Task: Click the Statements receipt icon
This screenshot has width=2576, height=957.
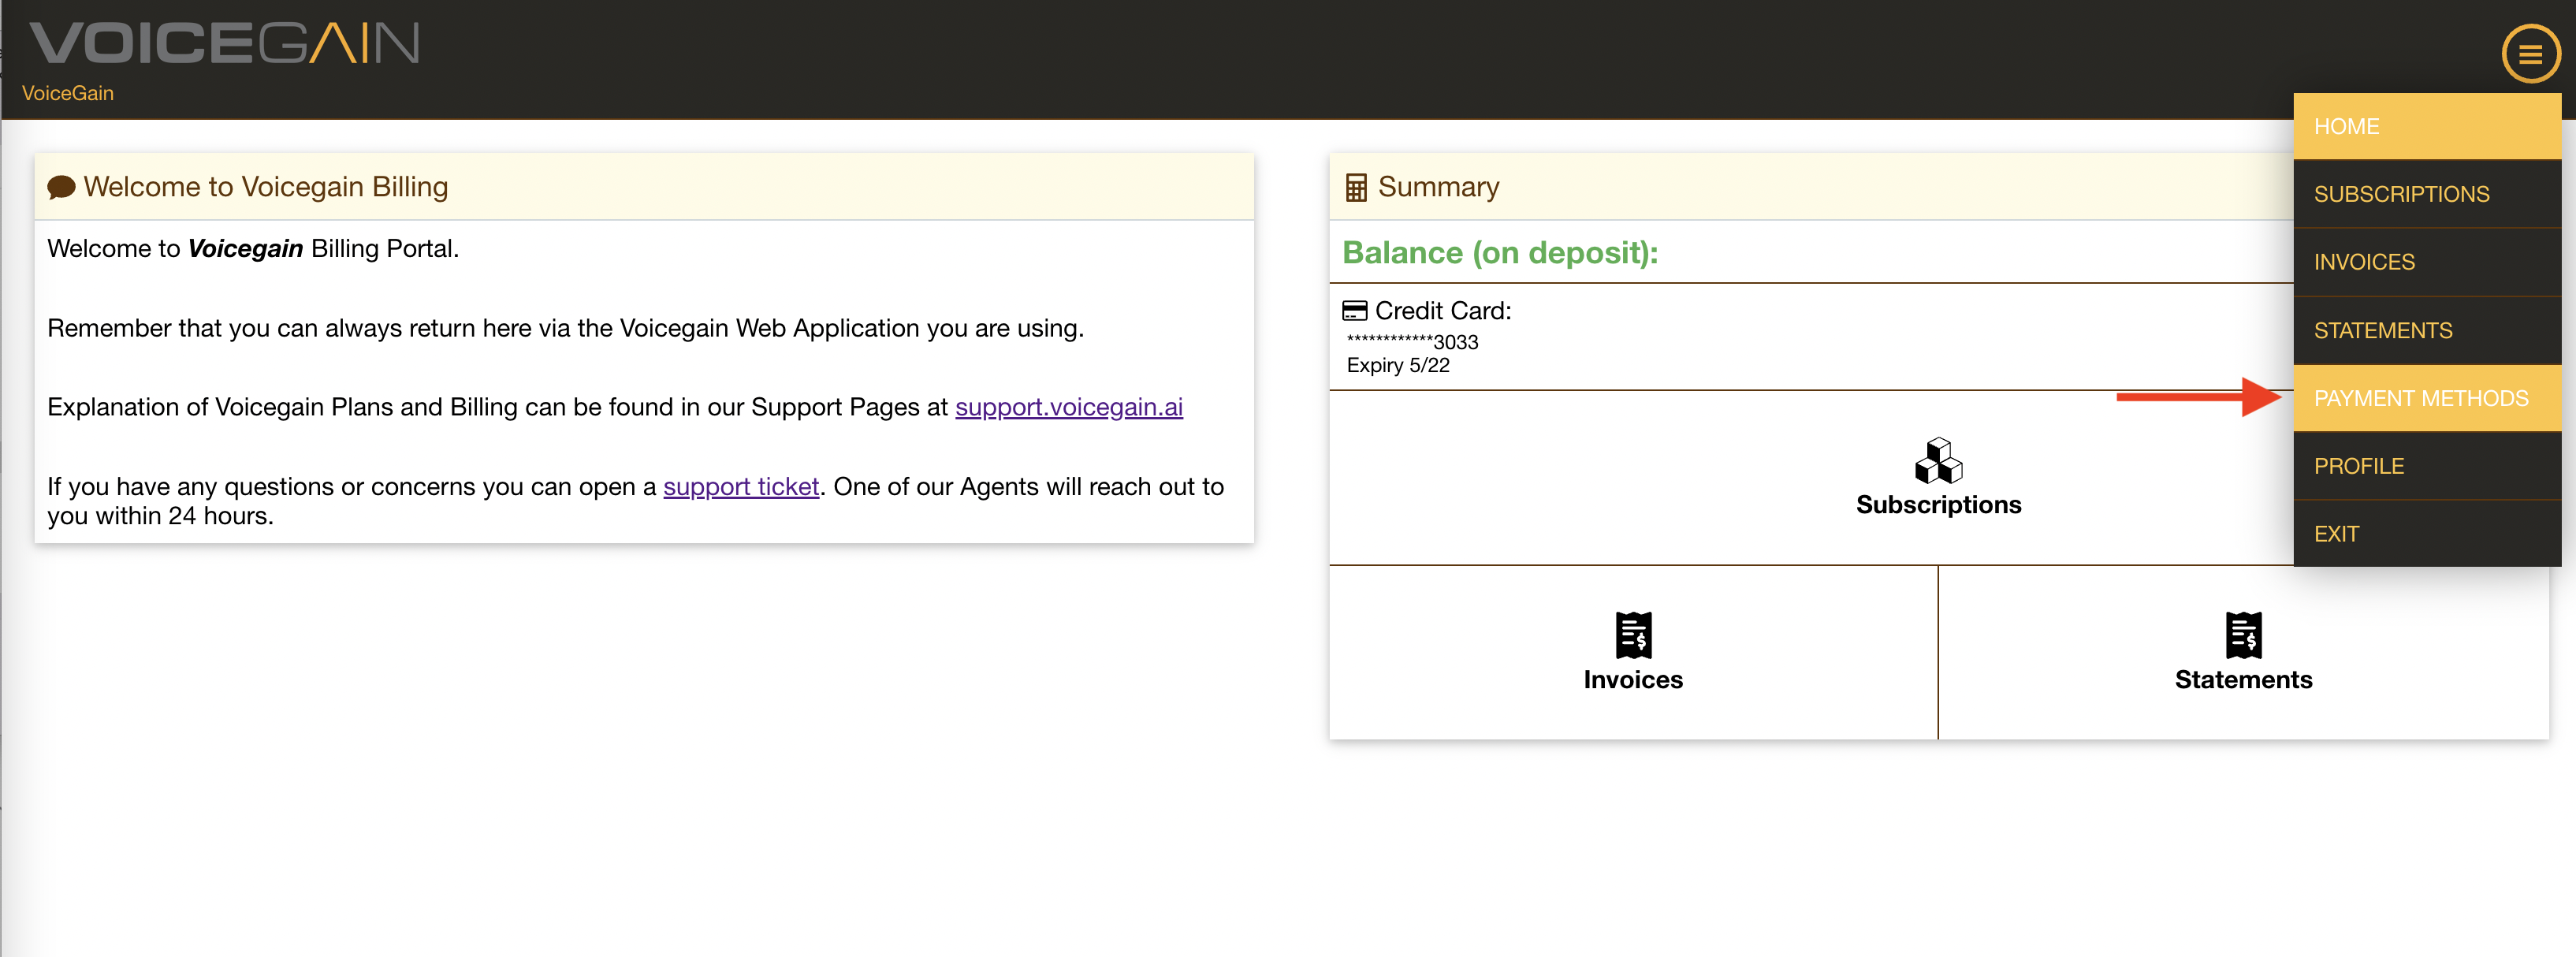Action: [2243, 635]
